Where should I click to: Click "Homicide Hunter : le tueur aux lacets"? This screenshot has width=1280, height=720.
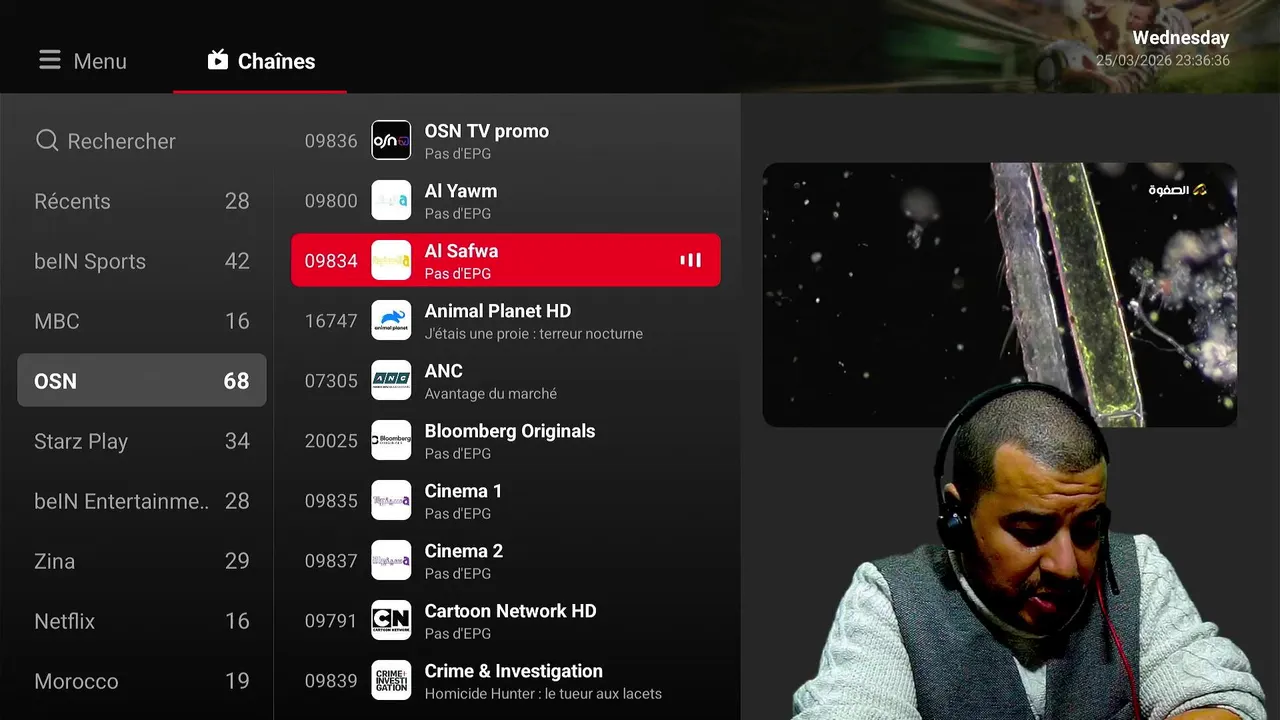coord(543,694)
